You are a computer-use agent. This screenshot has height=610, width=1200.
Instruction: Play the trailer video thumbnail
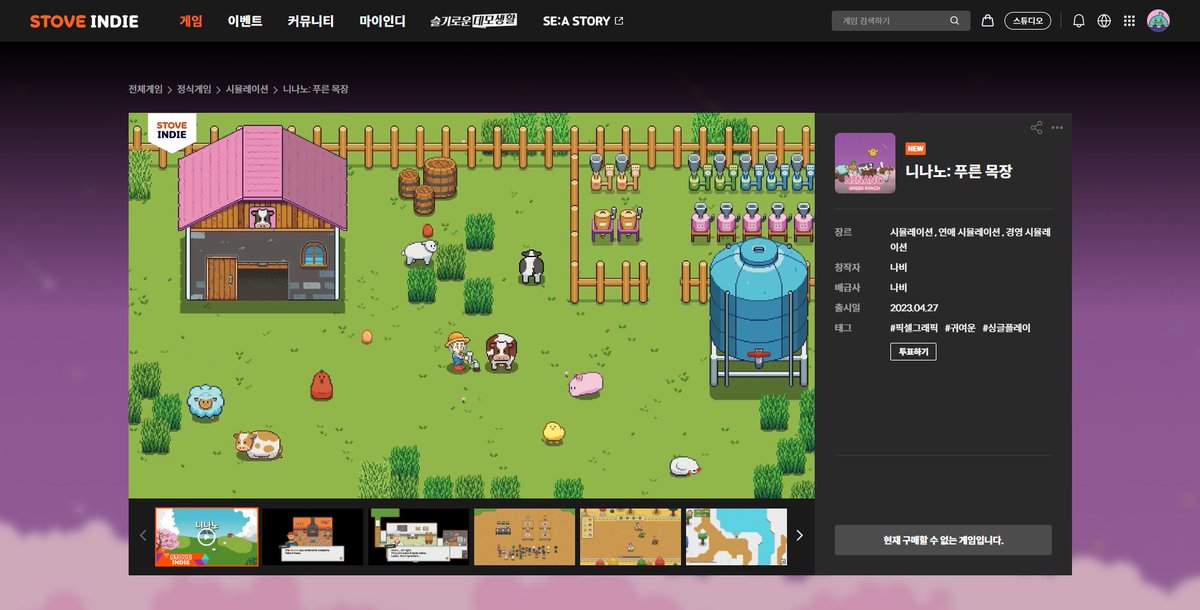pos(207,537)
